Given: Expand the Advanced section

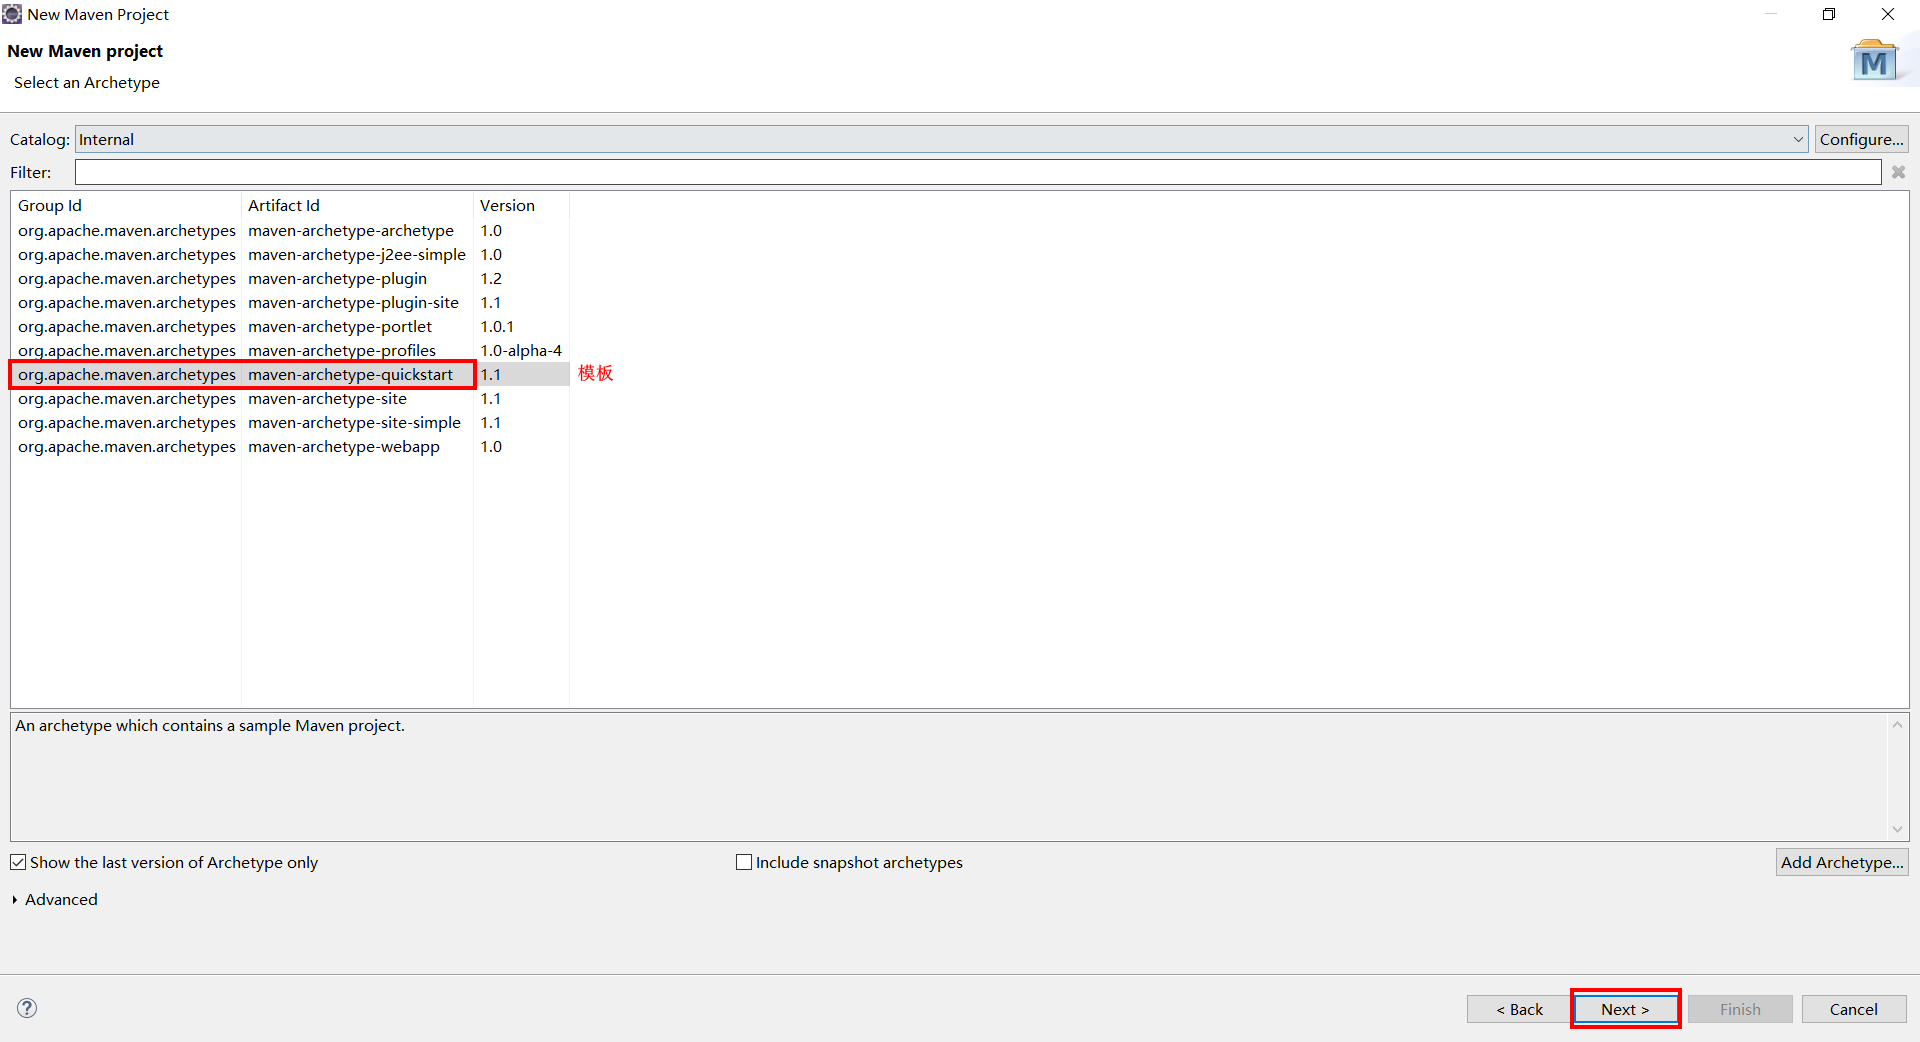Looking at the screenshot, I should pyautogui.click(x=55, y=899).
